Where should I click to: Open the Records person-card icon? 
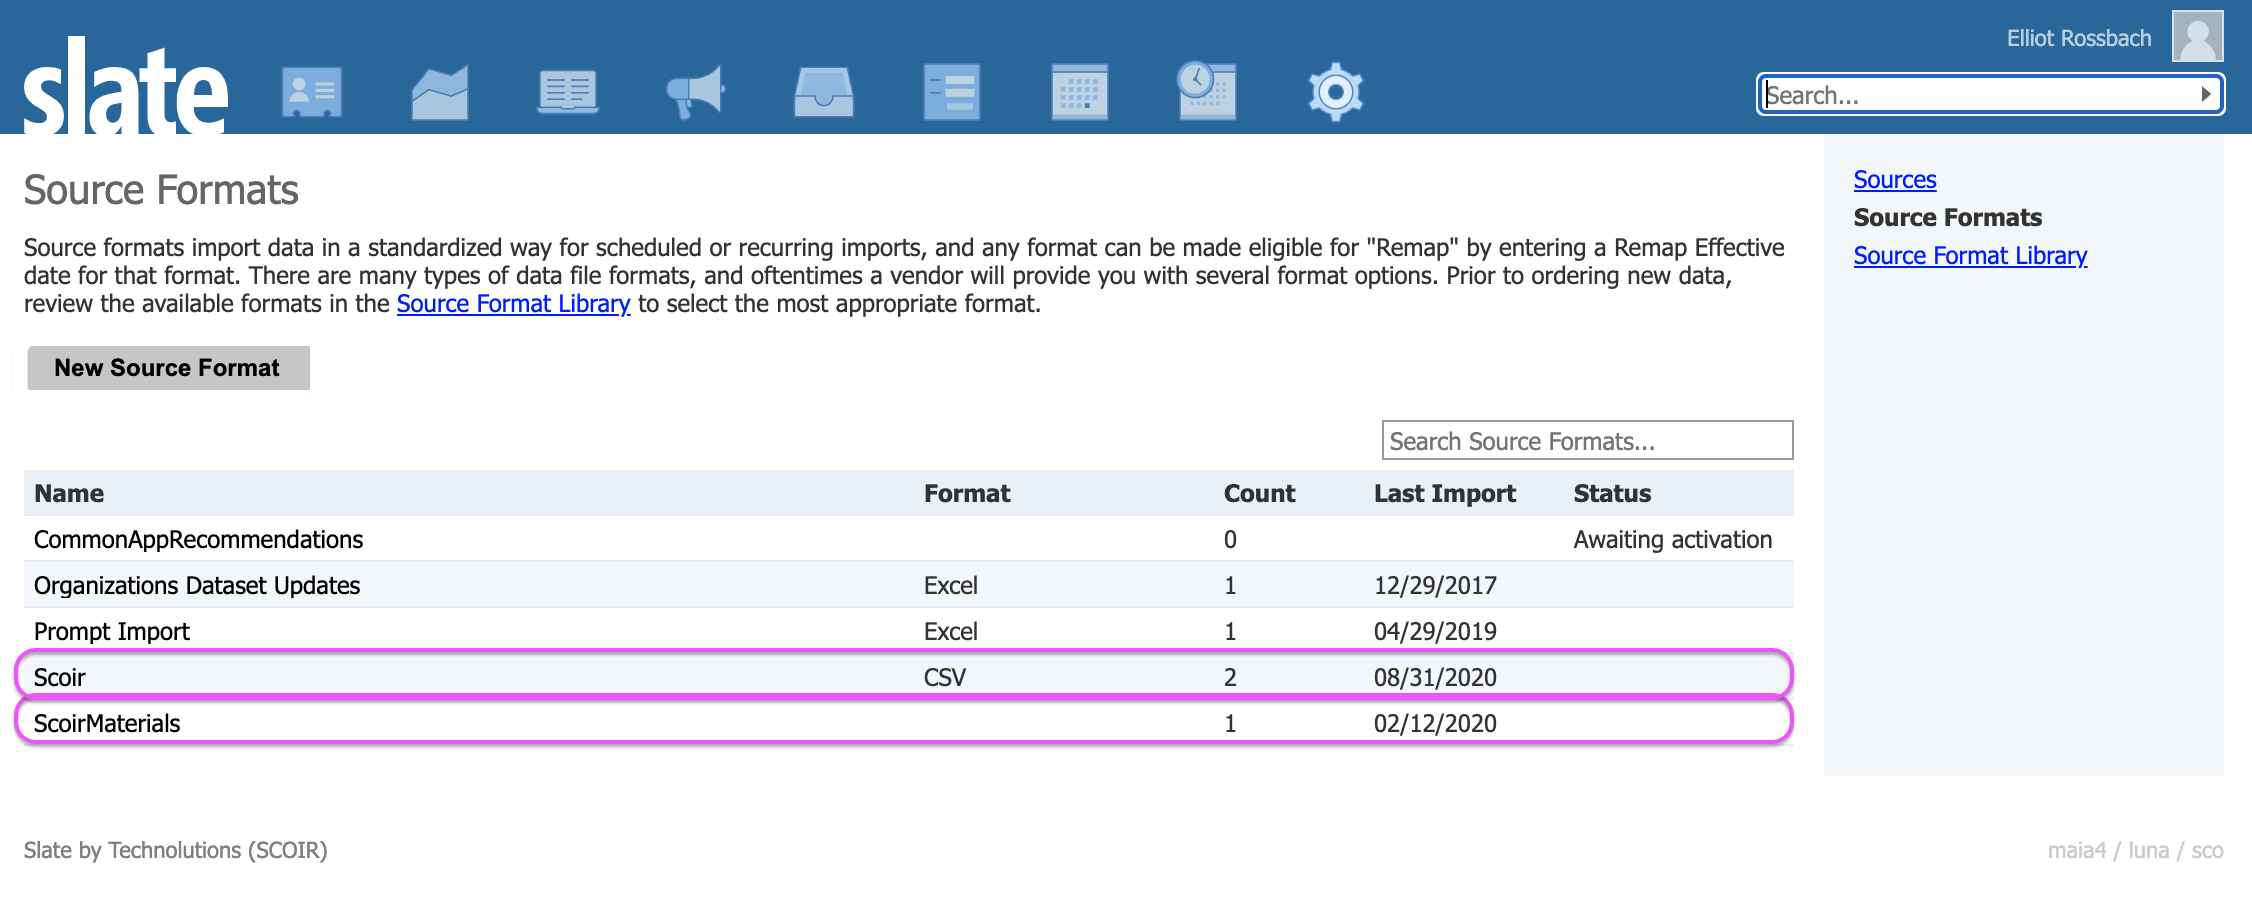(312, 92)
